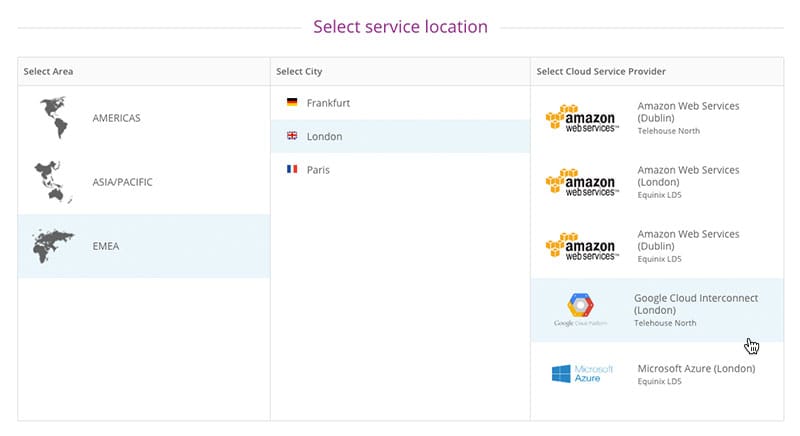Image resolution: width=800 pixels, height=436 pixels.
Task: Pick Google Cloud Interconnect (London) text
Action: point(696,304)
